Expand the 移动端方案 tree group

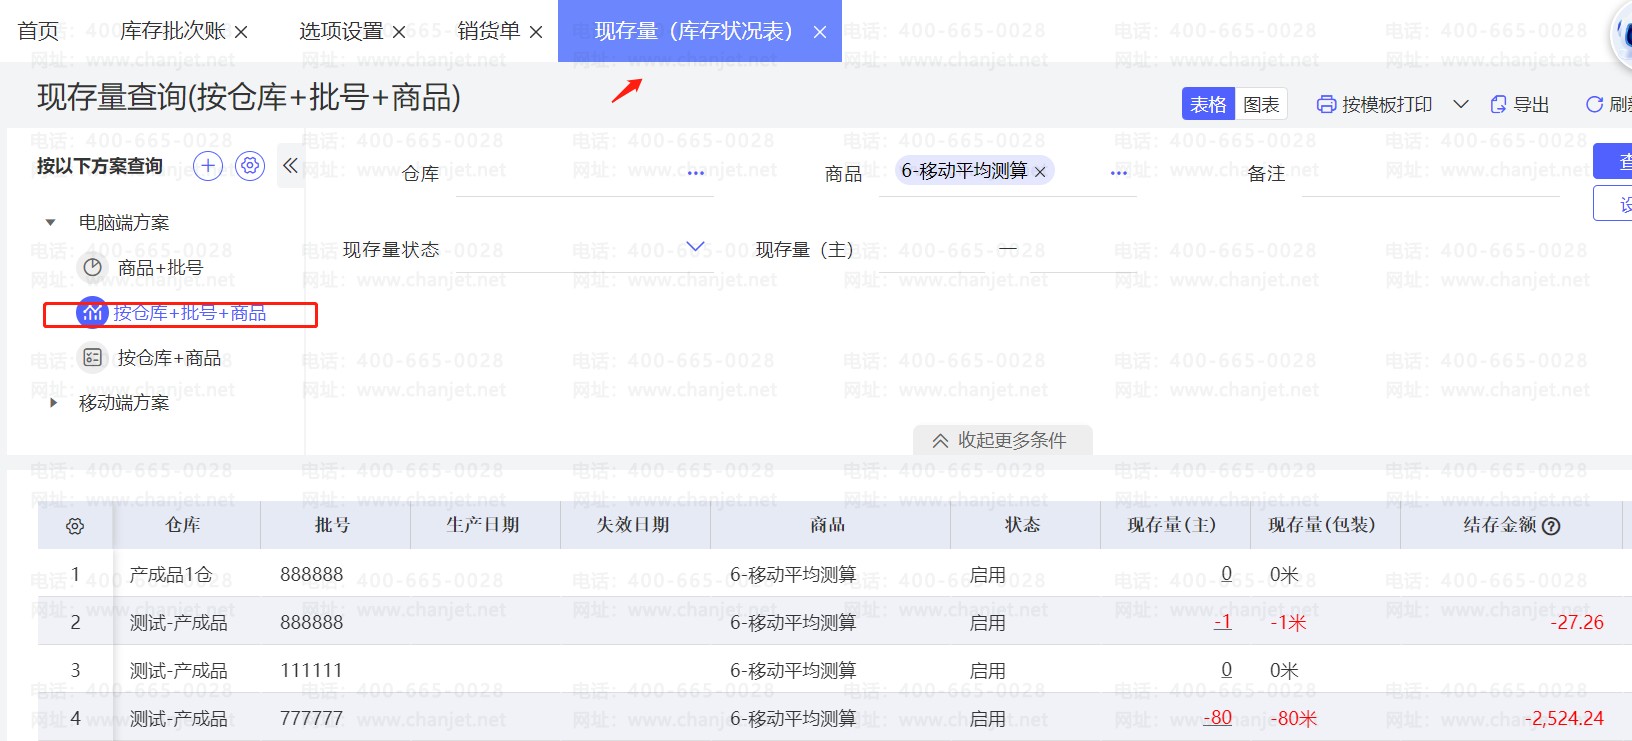[54, 403]
